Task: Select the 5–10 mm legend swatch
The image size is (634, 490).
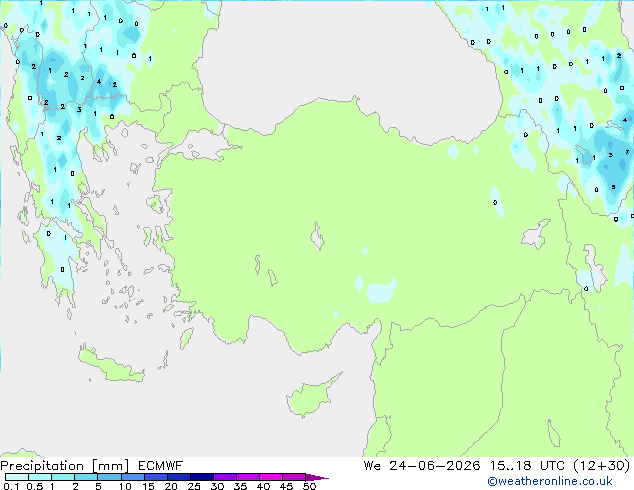Action: point(109,477)
